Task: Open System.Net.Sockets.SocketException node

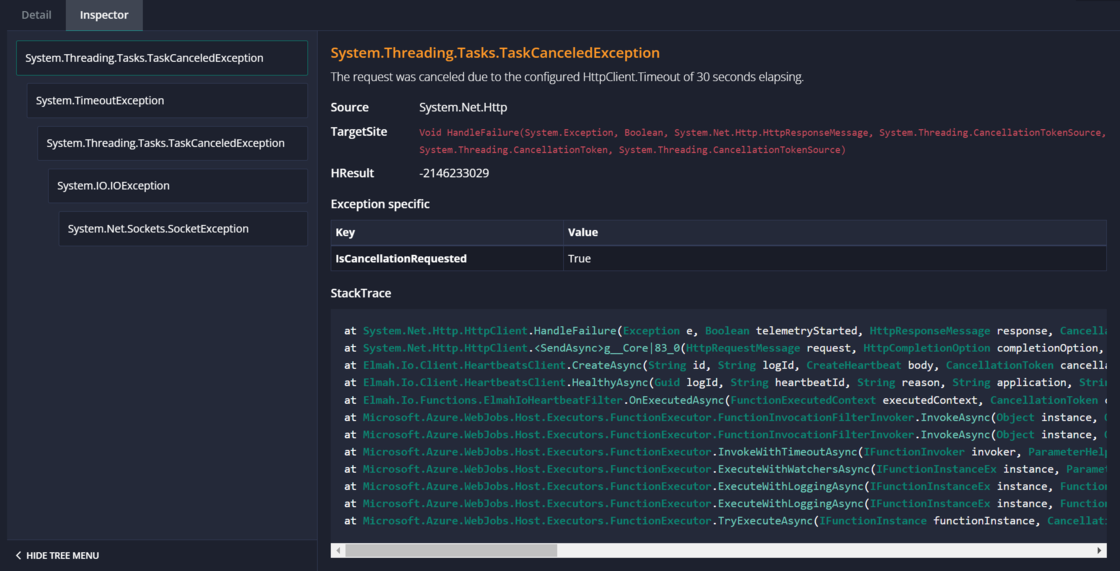Action: point(184,229)
